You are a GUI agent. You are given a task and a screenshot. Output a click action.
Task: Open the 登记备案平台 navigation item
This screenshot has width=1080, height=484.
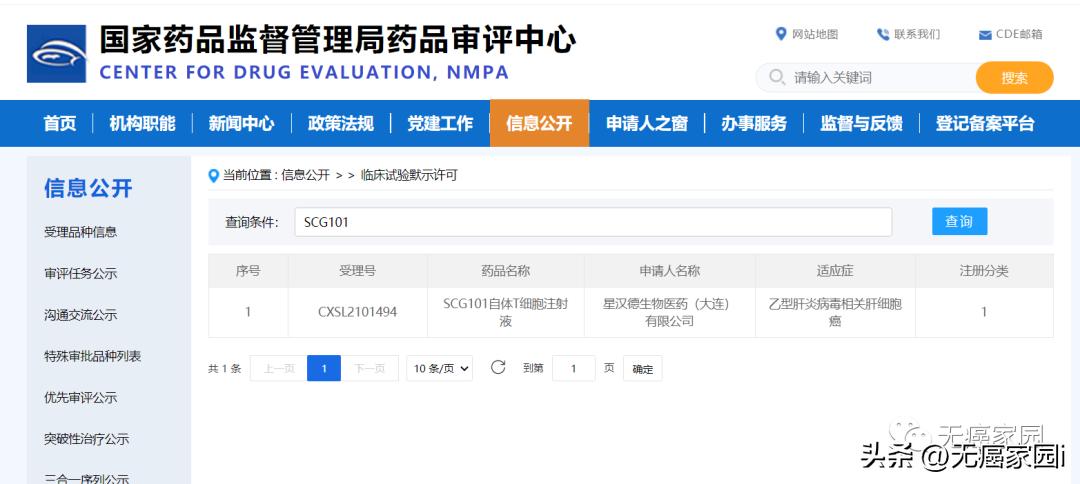[985, 124]
